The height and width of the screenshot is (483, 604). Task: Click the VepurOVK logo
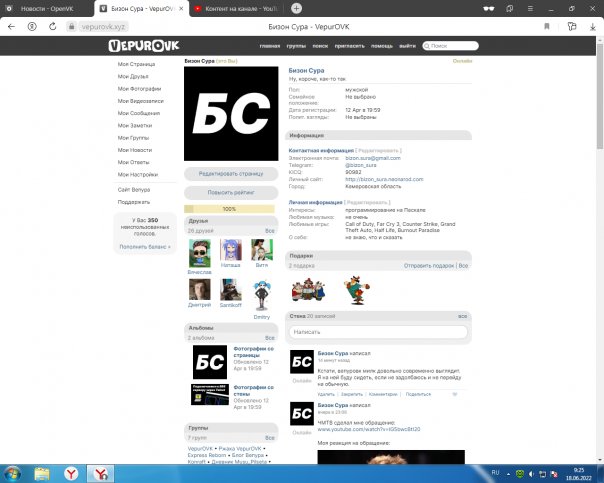pyautogui.click(x=144, y=46)
